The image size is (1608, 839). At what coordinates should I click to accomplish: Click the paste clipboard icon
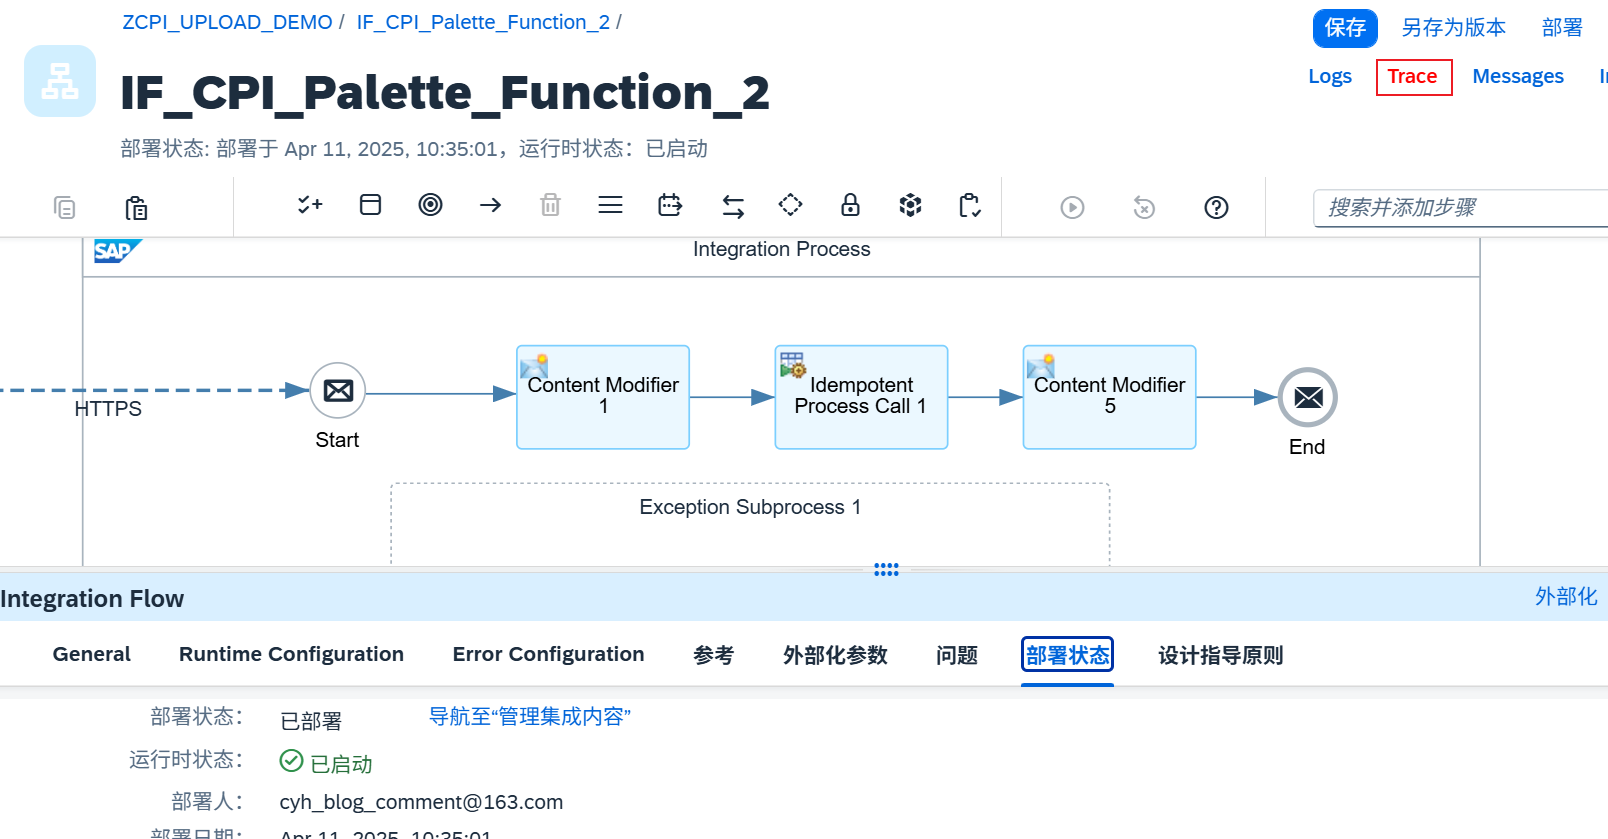[x=136, y=207]
